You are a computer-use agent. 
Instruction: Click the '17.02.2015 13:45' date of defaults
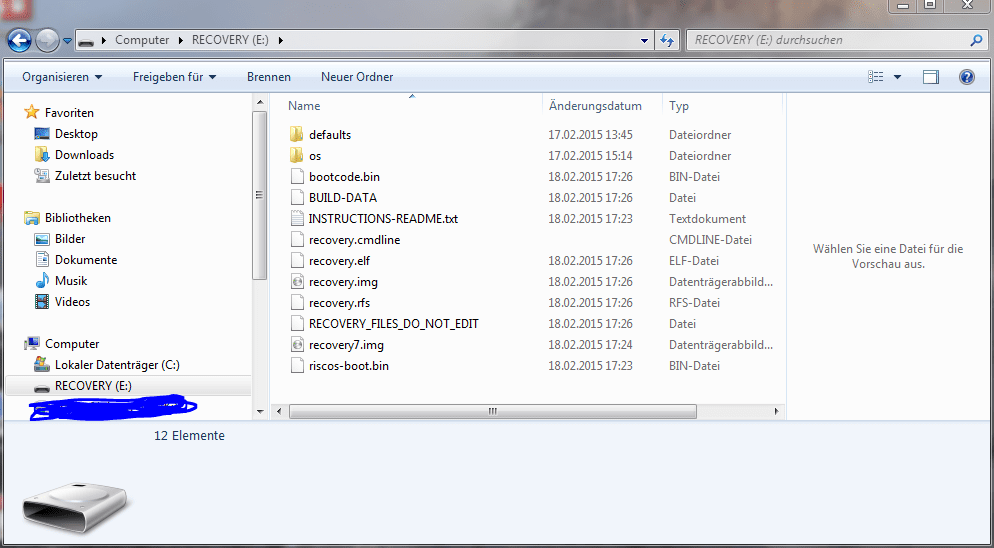pos(590,134)
